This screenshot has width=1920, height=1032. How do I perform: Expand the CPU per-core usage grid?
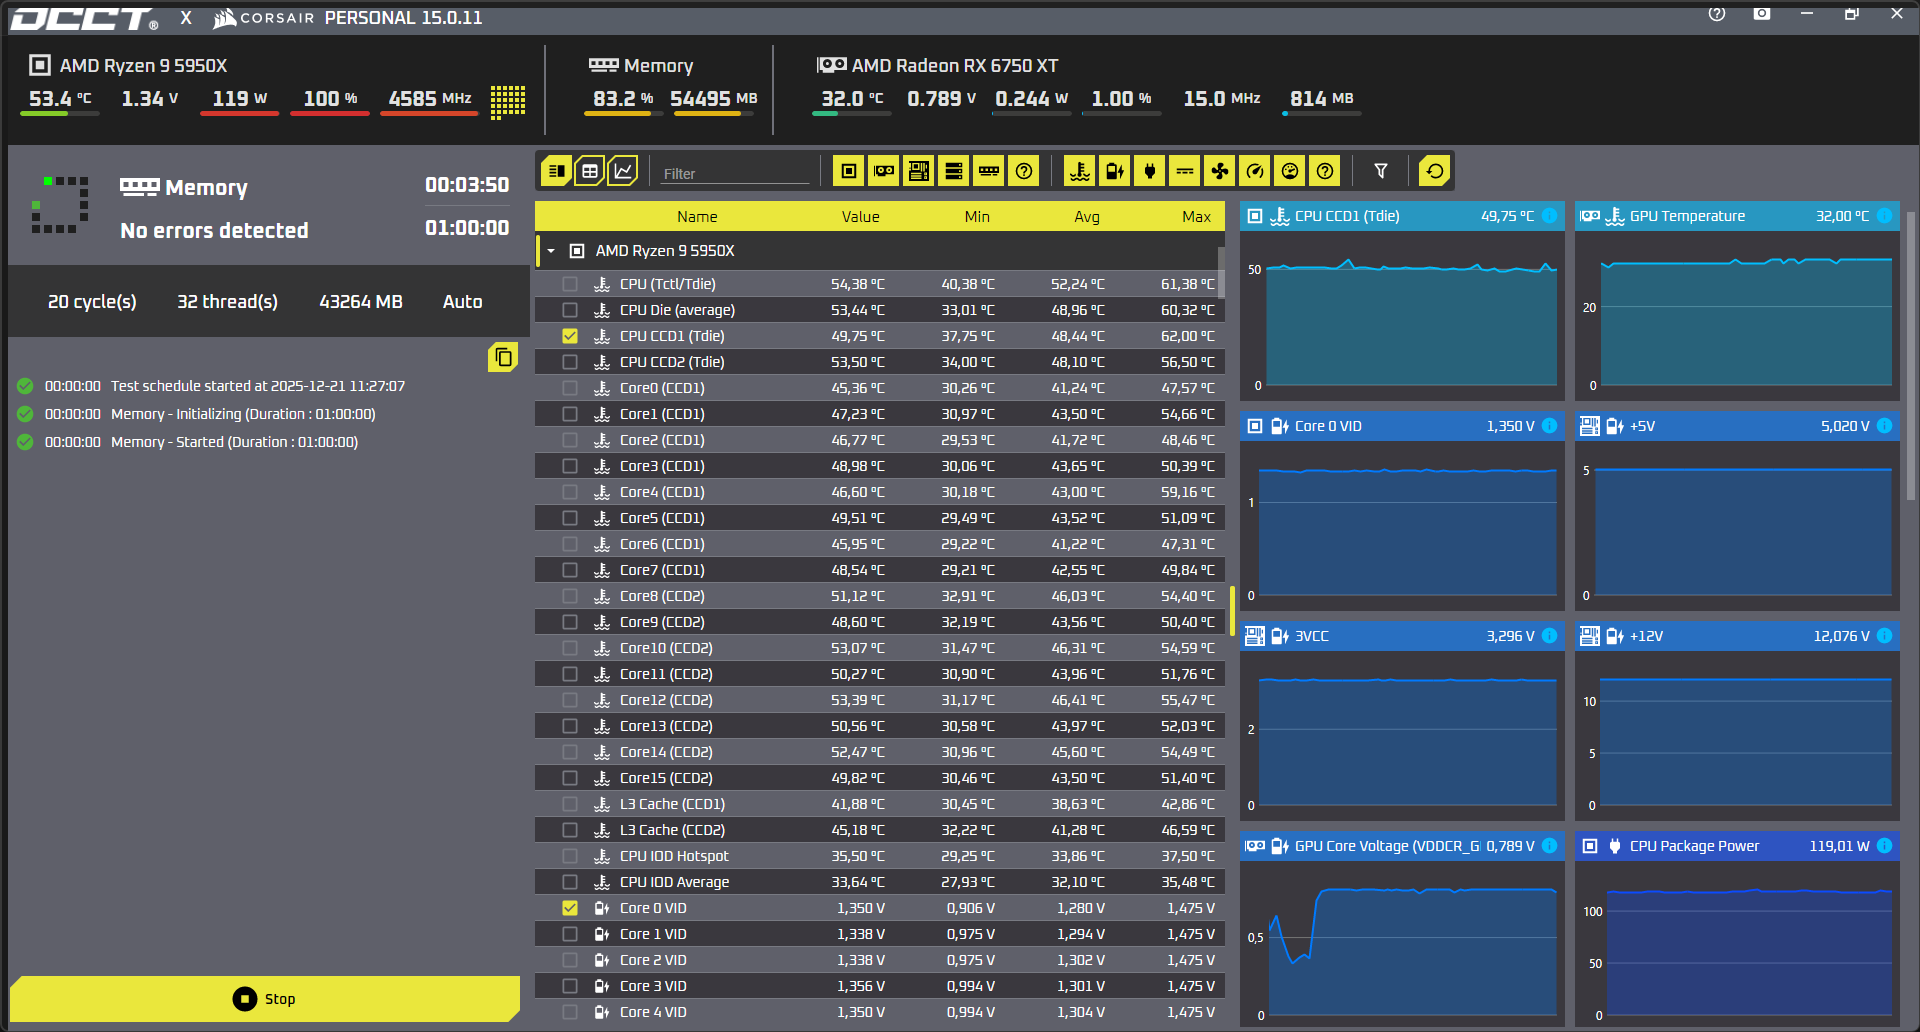508,101
